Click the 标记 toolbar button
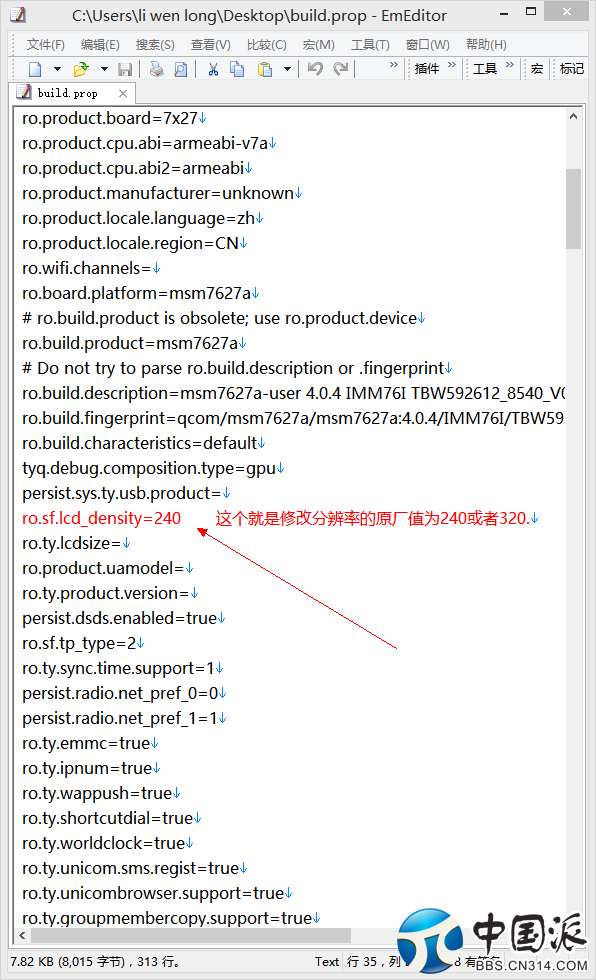This screenshot has width=596, height=980. point(572,69)
